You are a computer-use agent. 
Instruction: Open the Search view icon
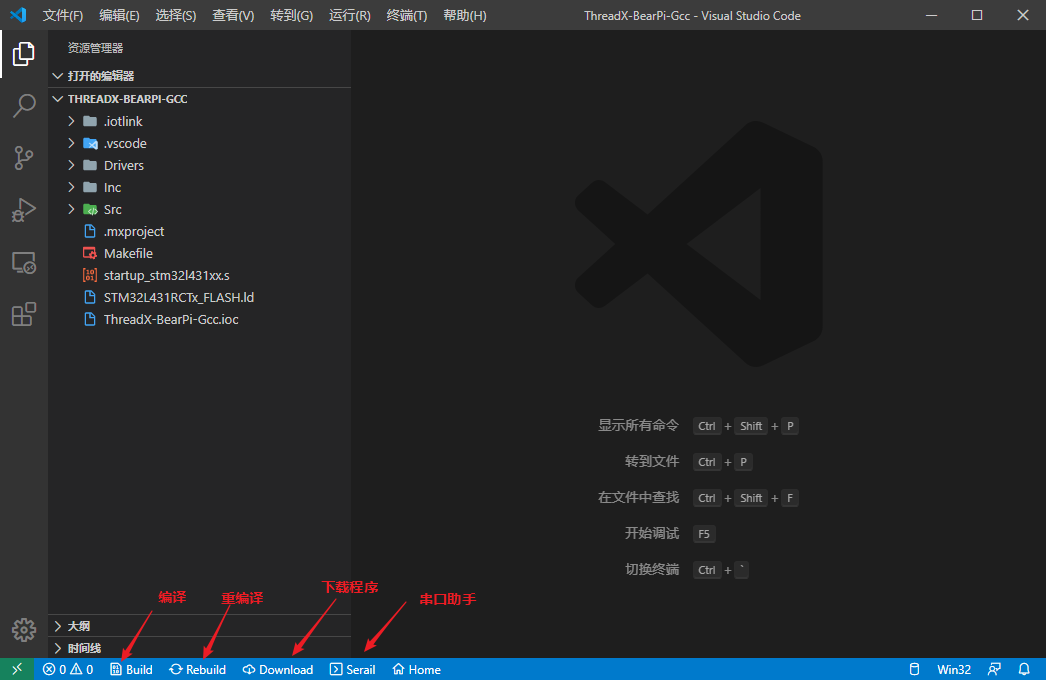click(x=23, y=105)
